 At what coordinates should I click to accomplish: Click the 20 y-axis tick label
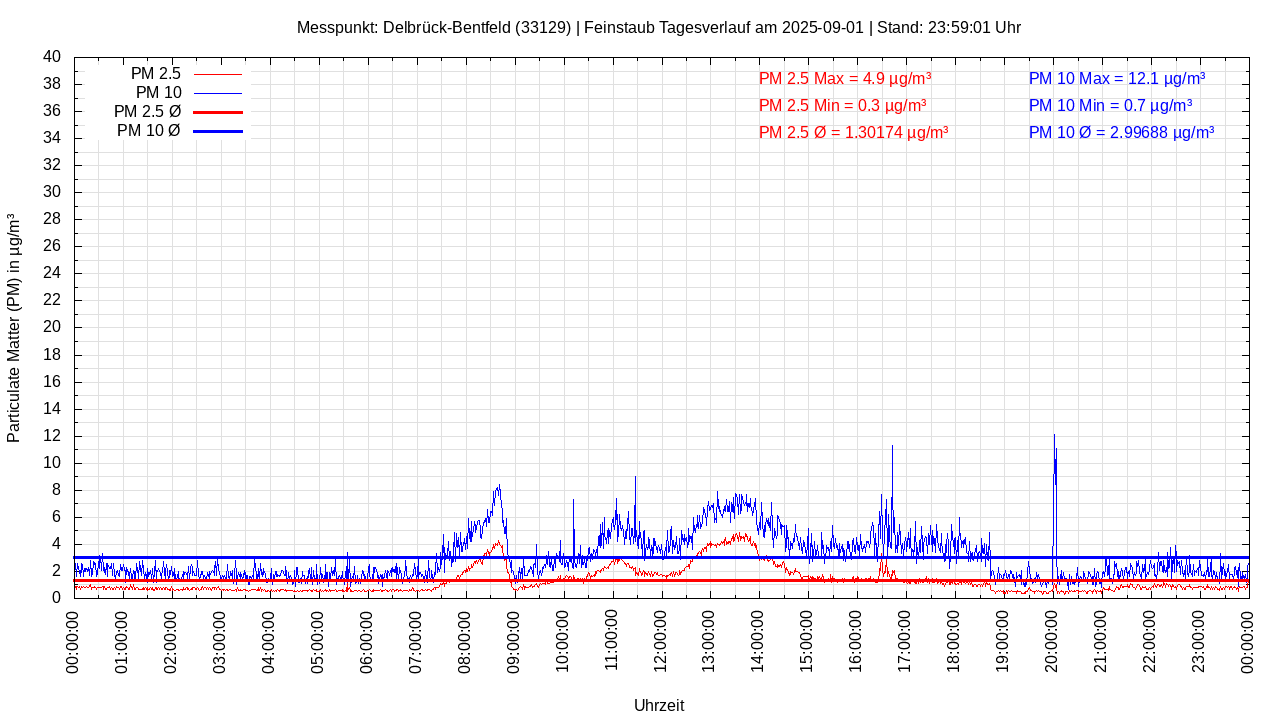(x=52, y=327)
